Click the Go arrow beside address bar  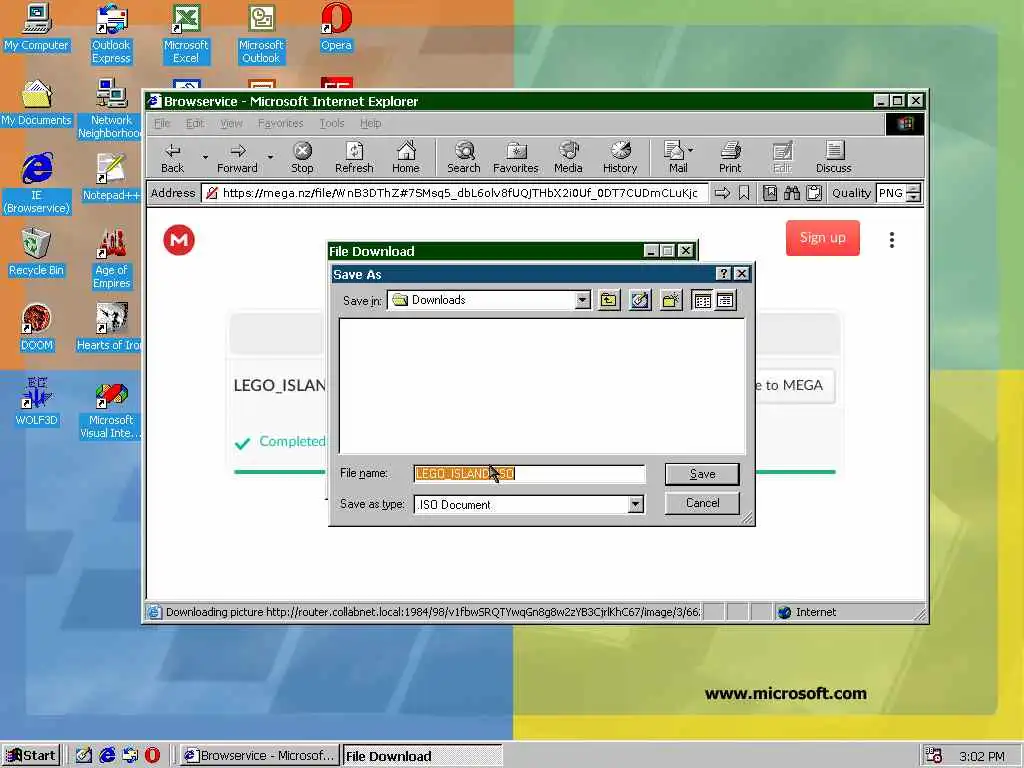pos(722,193)
